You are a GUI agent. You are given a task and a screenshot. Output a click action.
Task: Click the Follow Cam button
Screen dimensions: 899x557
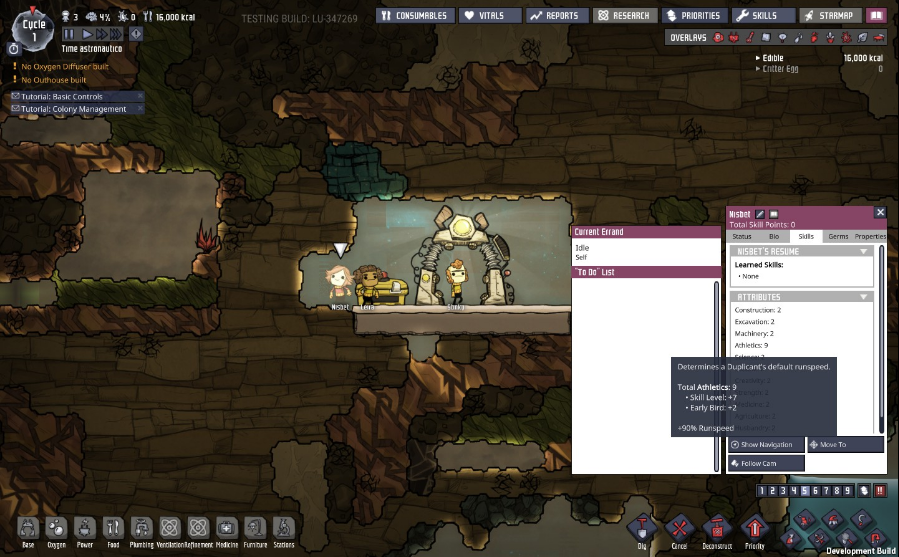(x=766, y=463)
